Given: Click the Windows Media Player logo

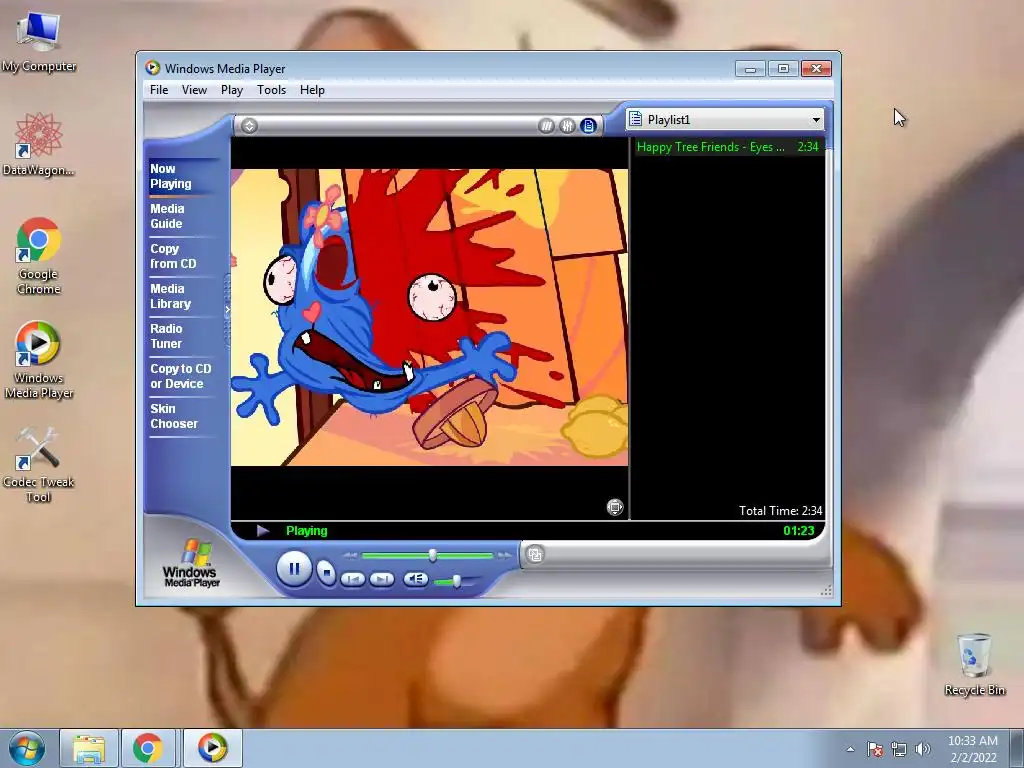Looking at the screenshot, I should (x=191, y=563).
